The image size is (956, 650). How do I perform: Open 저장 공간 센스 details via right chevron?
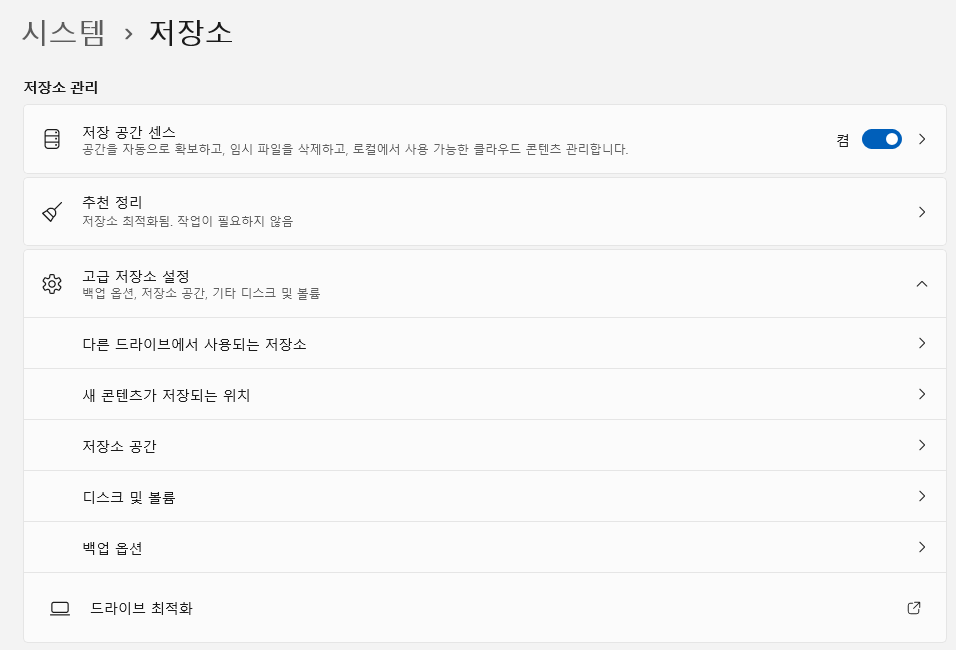pos(922,139)
